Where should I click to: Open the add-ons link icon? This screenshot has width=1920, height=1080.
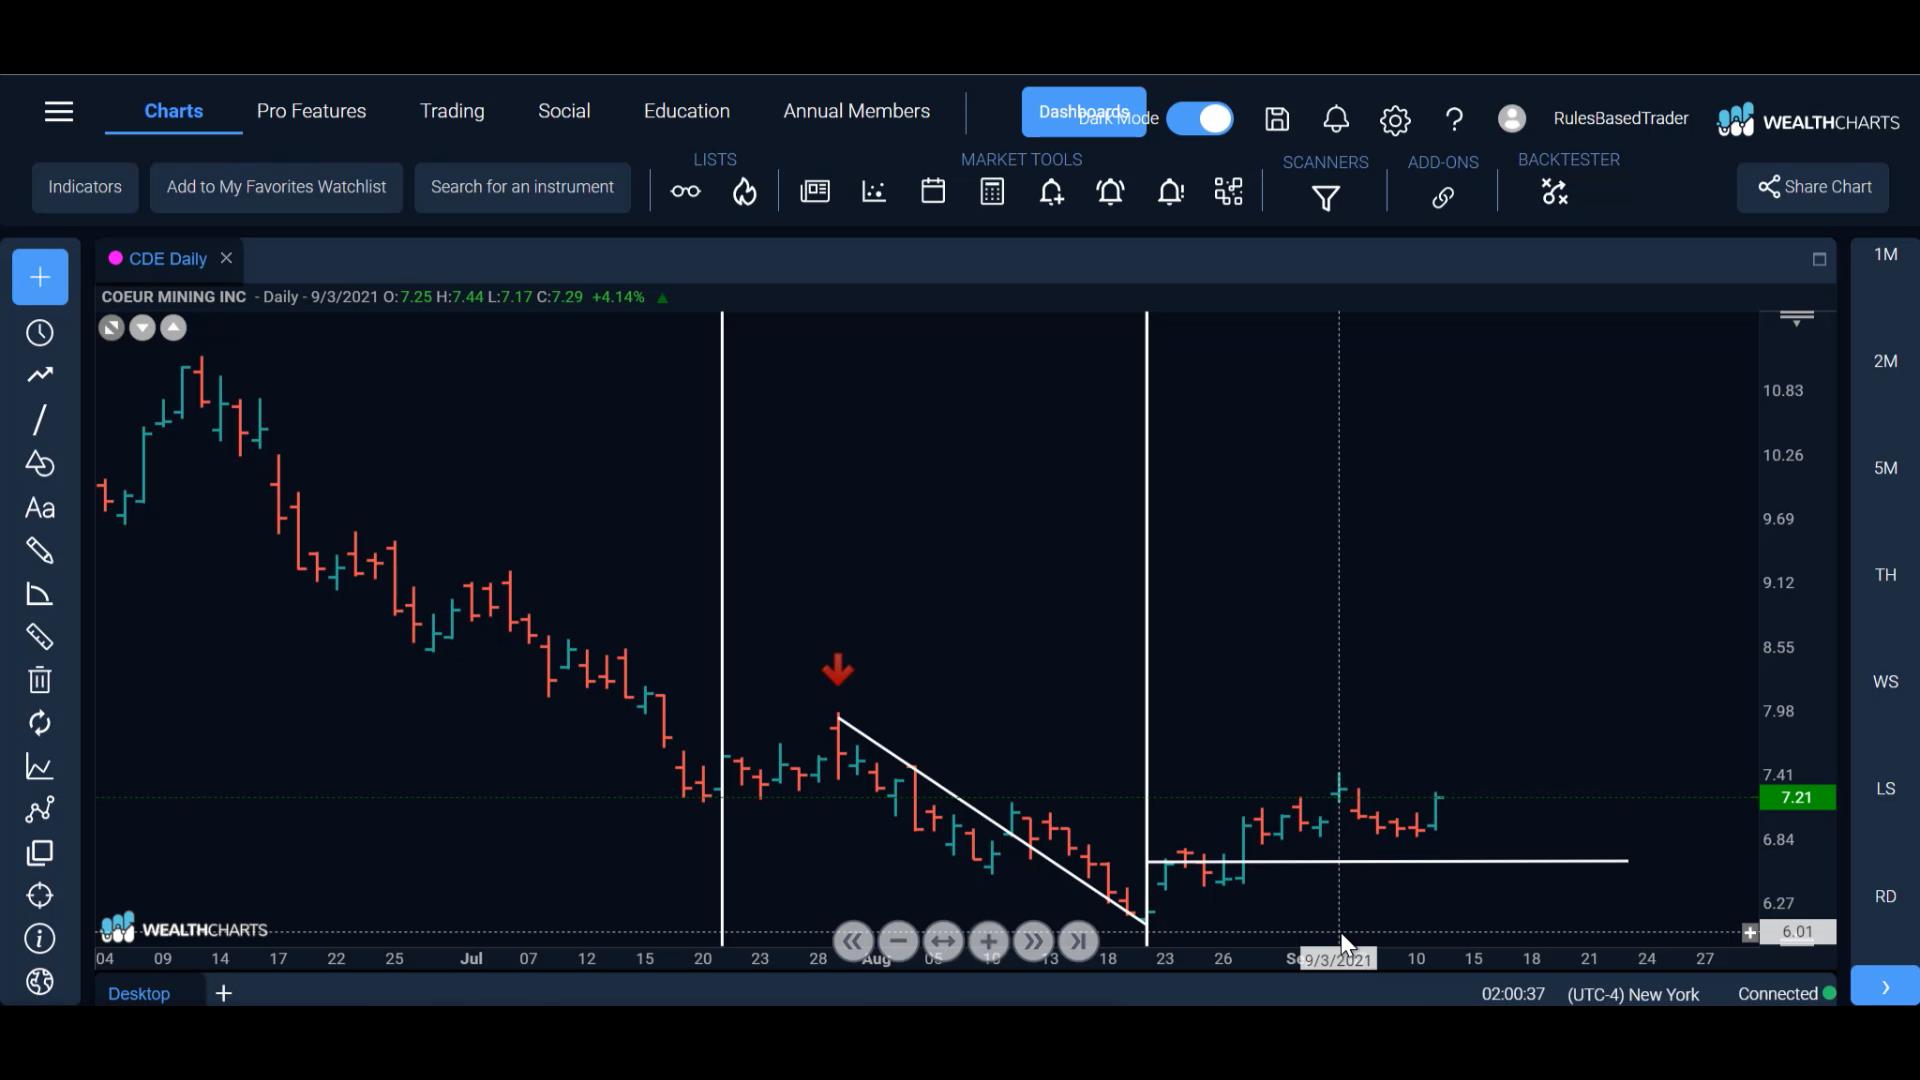coord(1443,198)
